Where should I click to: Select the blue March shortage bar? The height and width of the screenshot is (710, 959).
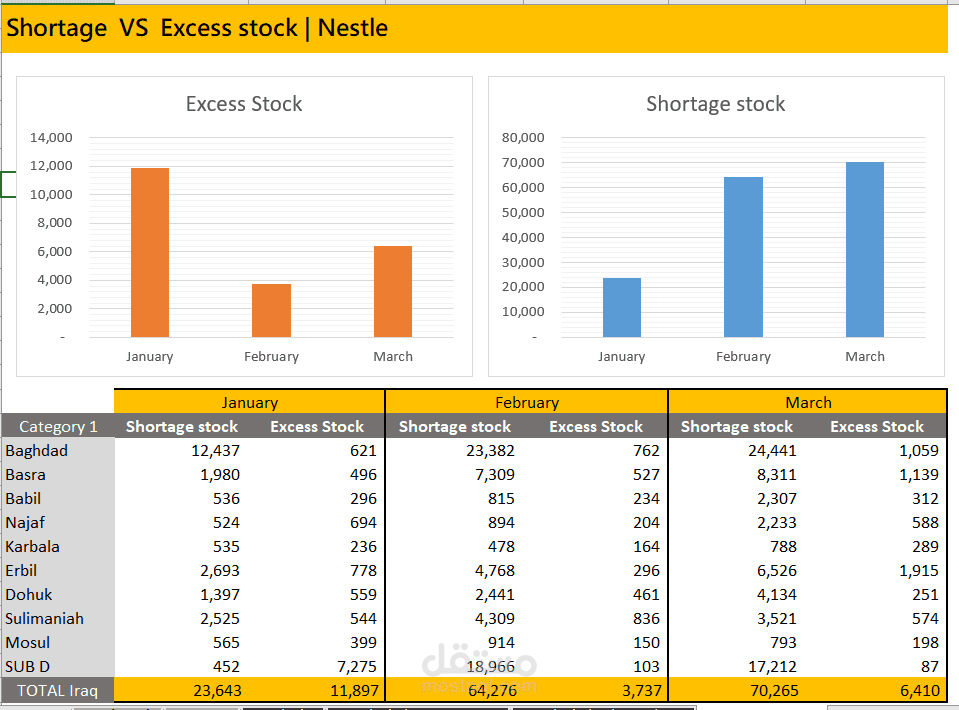coord(865,249)
